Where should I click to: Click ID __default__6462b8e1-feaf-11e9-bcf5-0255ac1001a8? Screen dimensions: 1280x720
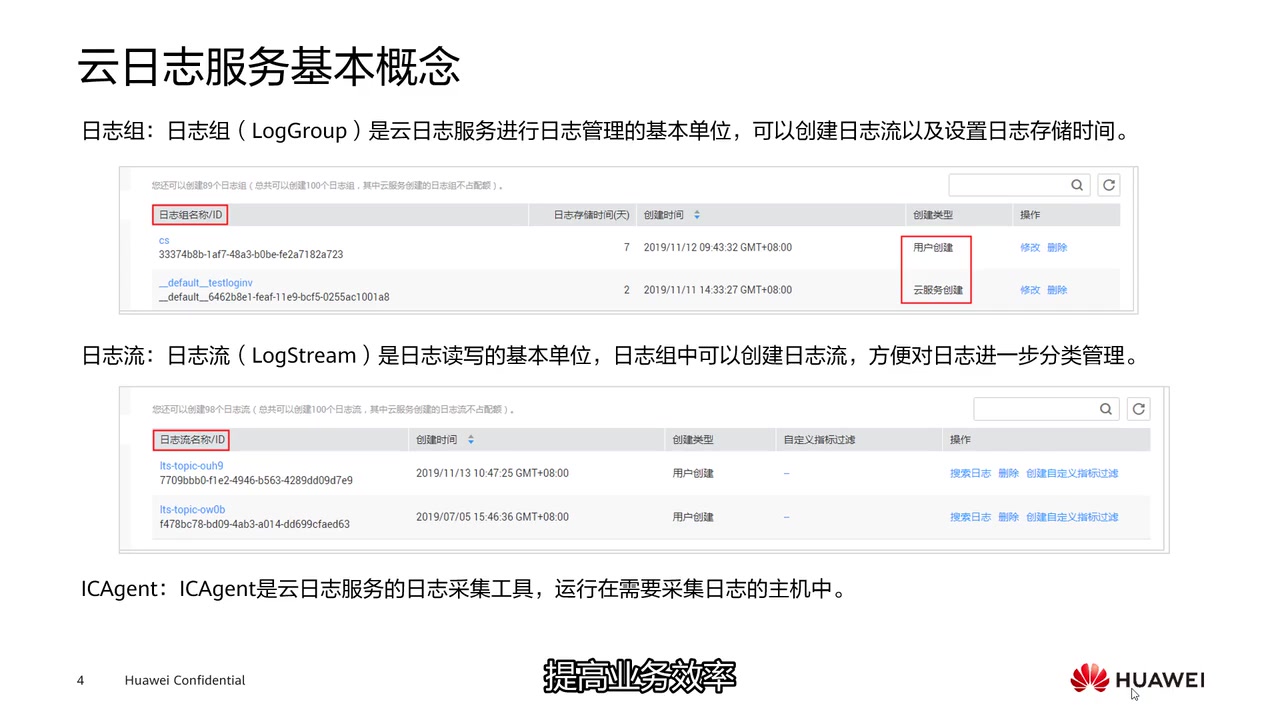click(x=274, y=297)
